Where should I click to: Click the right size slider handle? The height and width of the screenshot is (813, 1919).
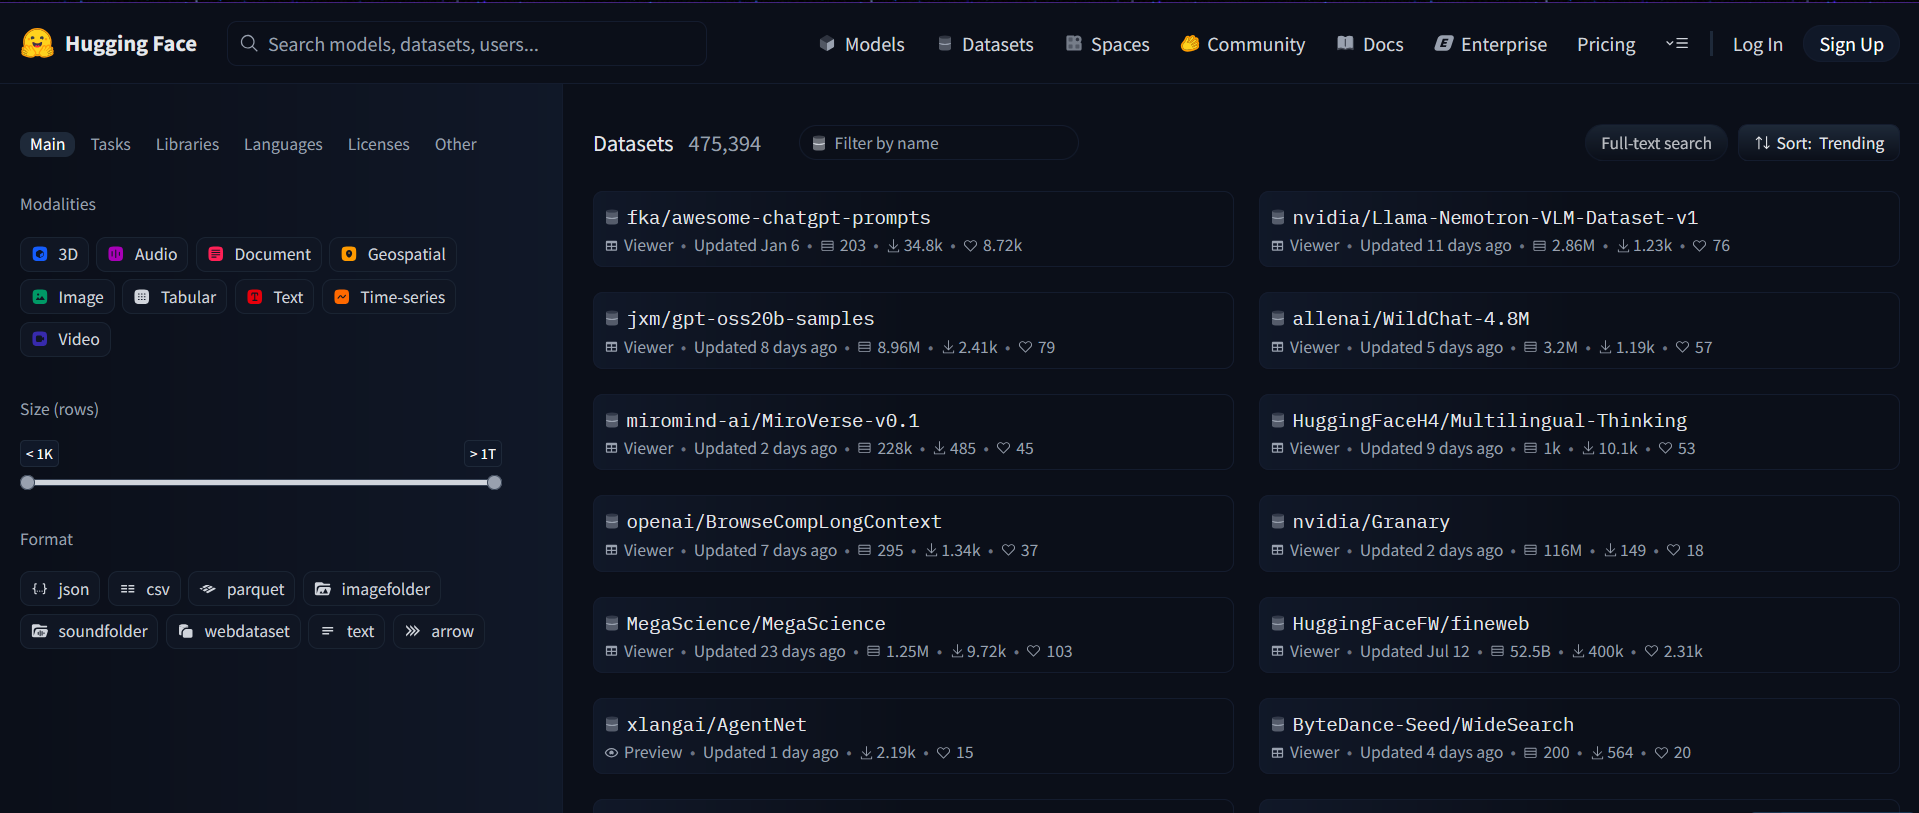(494, 482)
